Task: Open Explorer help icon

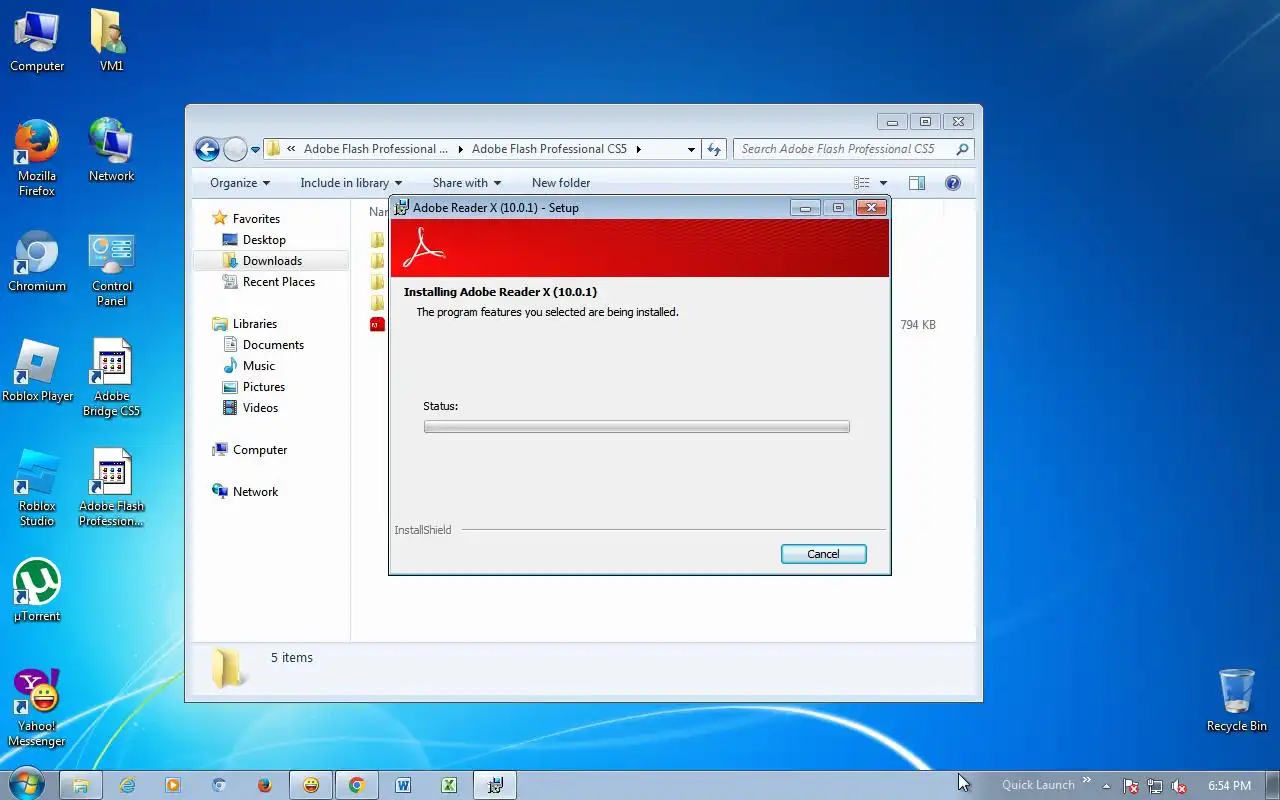Action: 953,183
